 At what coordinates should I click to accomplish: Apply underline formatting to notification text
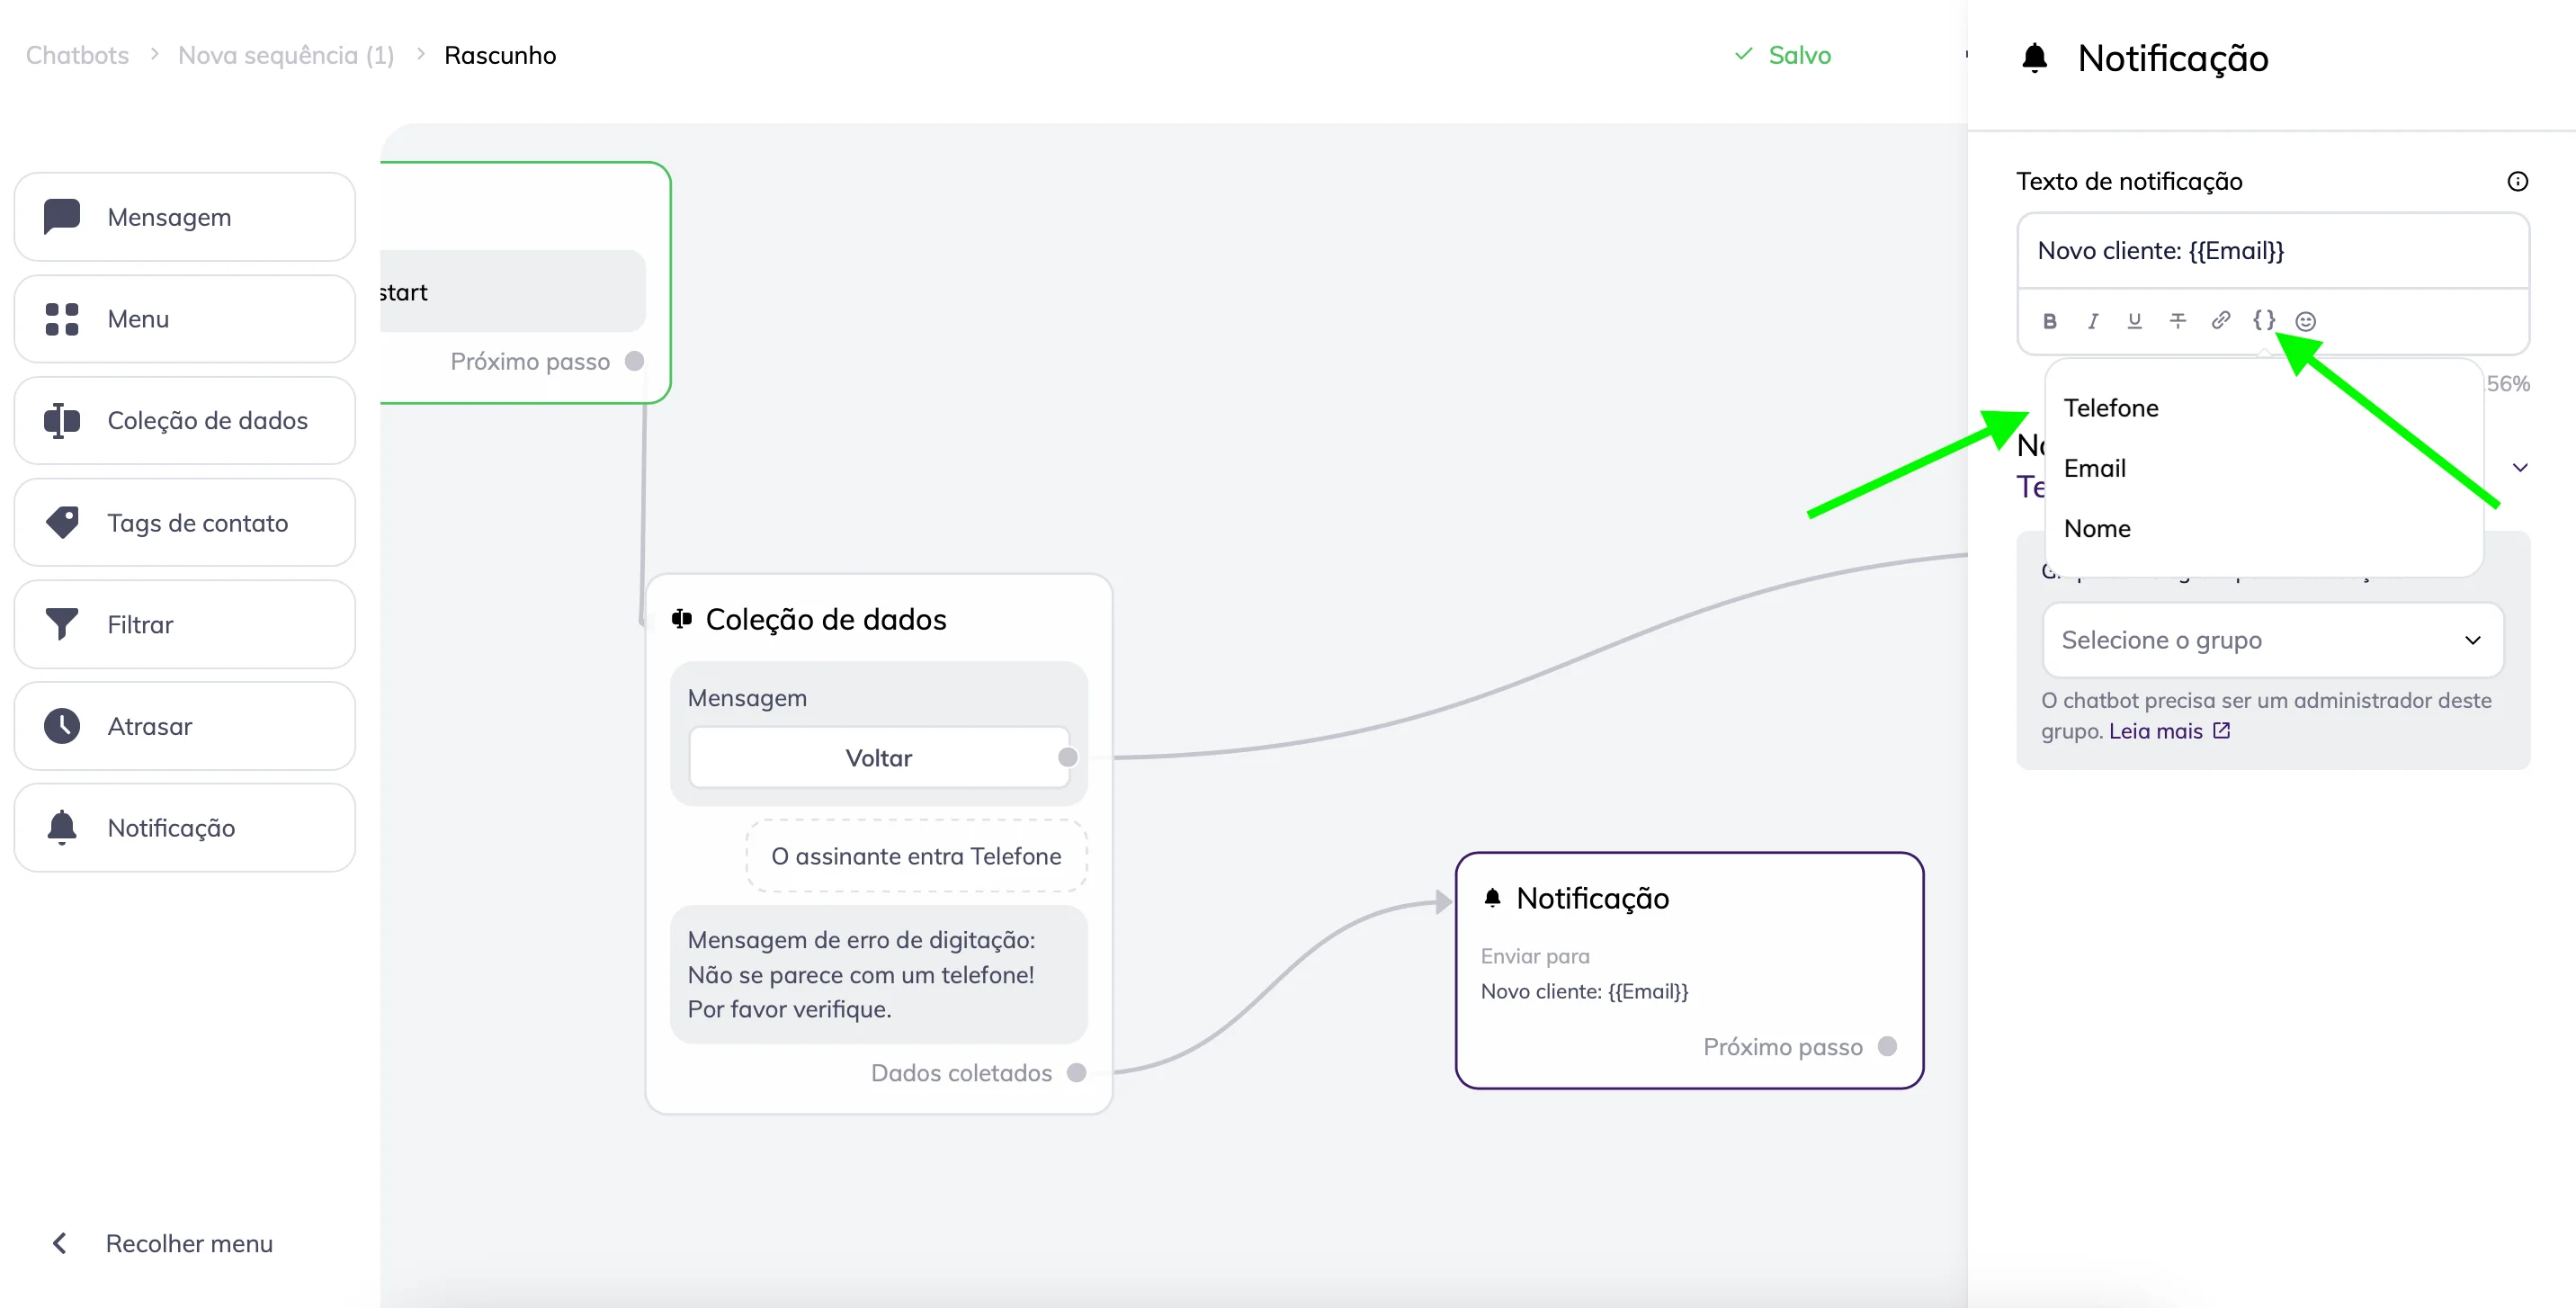point(2135,321)
